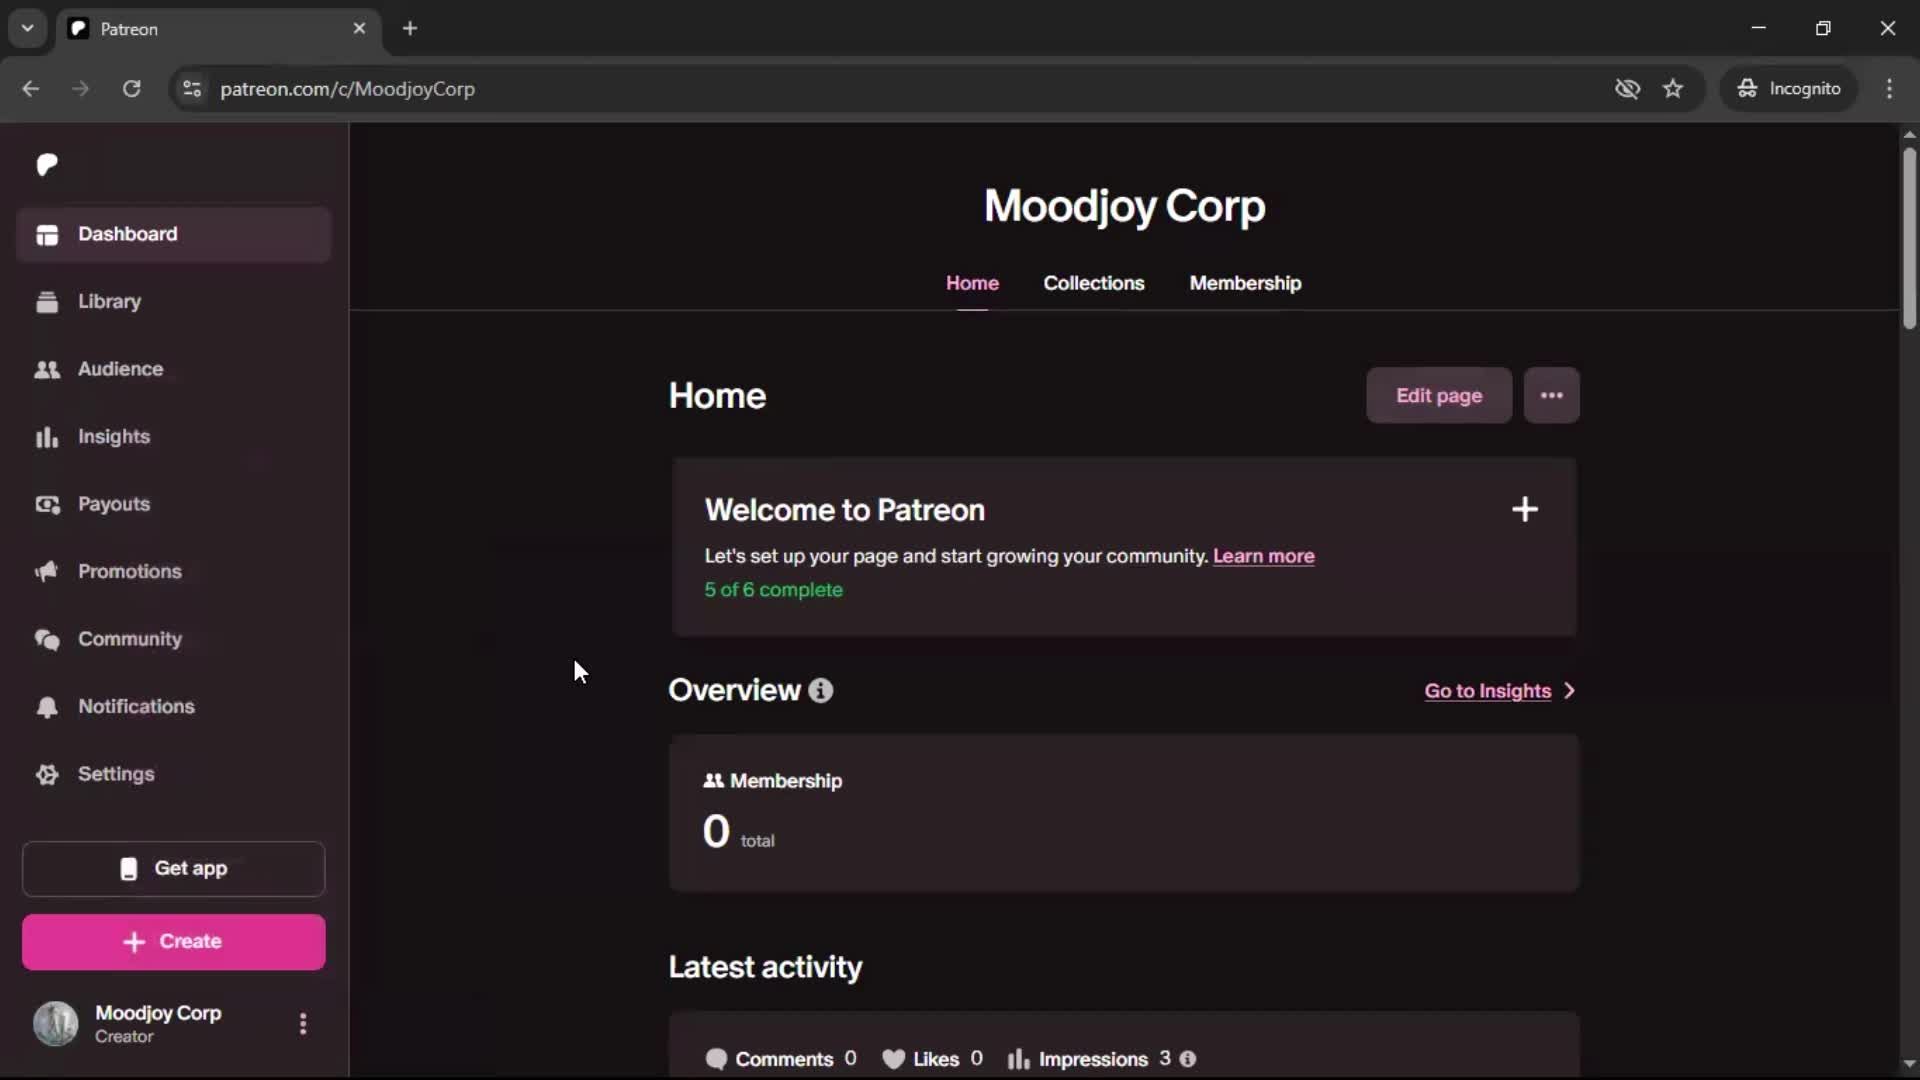This screenshot has height=1080, width=1920.
Task: Follow the Learn more link
Action: [x=1264, y=556]
